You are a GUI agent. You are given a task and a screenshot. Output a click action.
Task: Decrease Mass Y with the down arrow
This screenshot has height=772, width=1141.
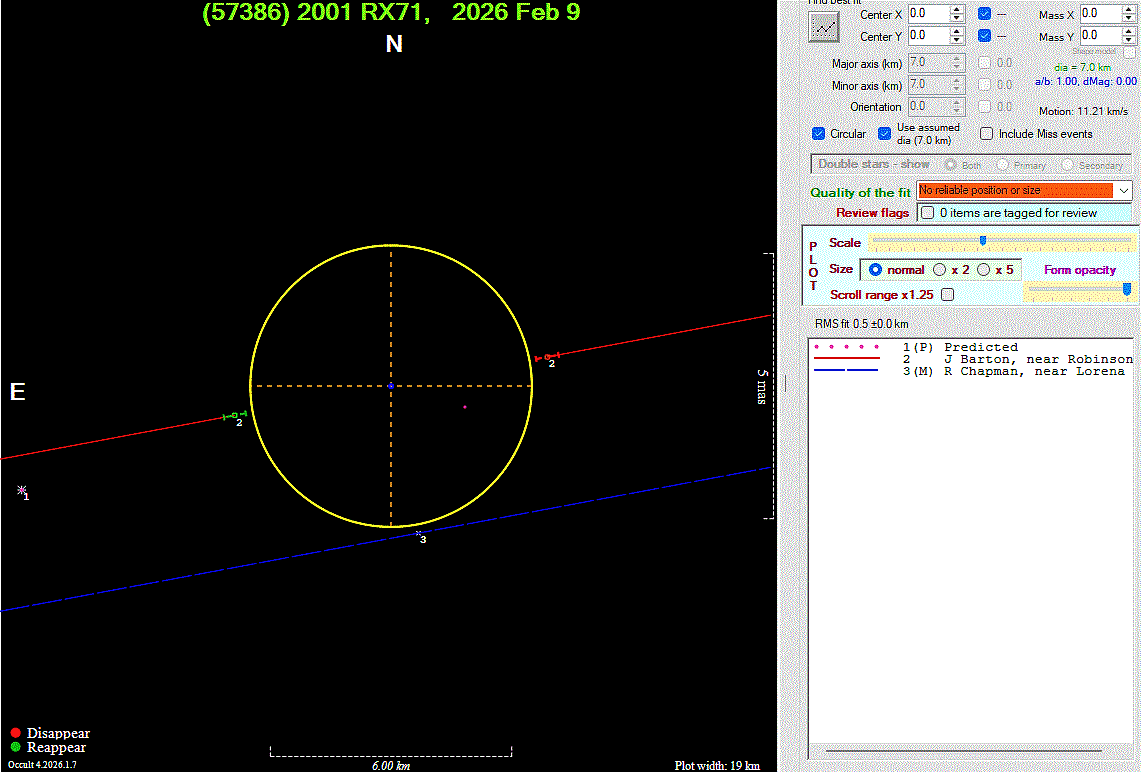(1129, 40)
